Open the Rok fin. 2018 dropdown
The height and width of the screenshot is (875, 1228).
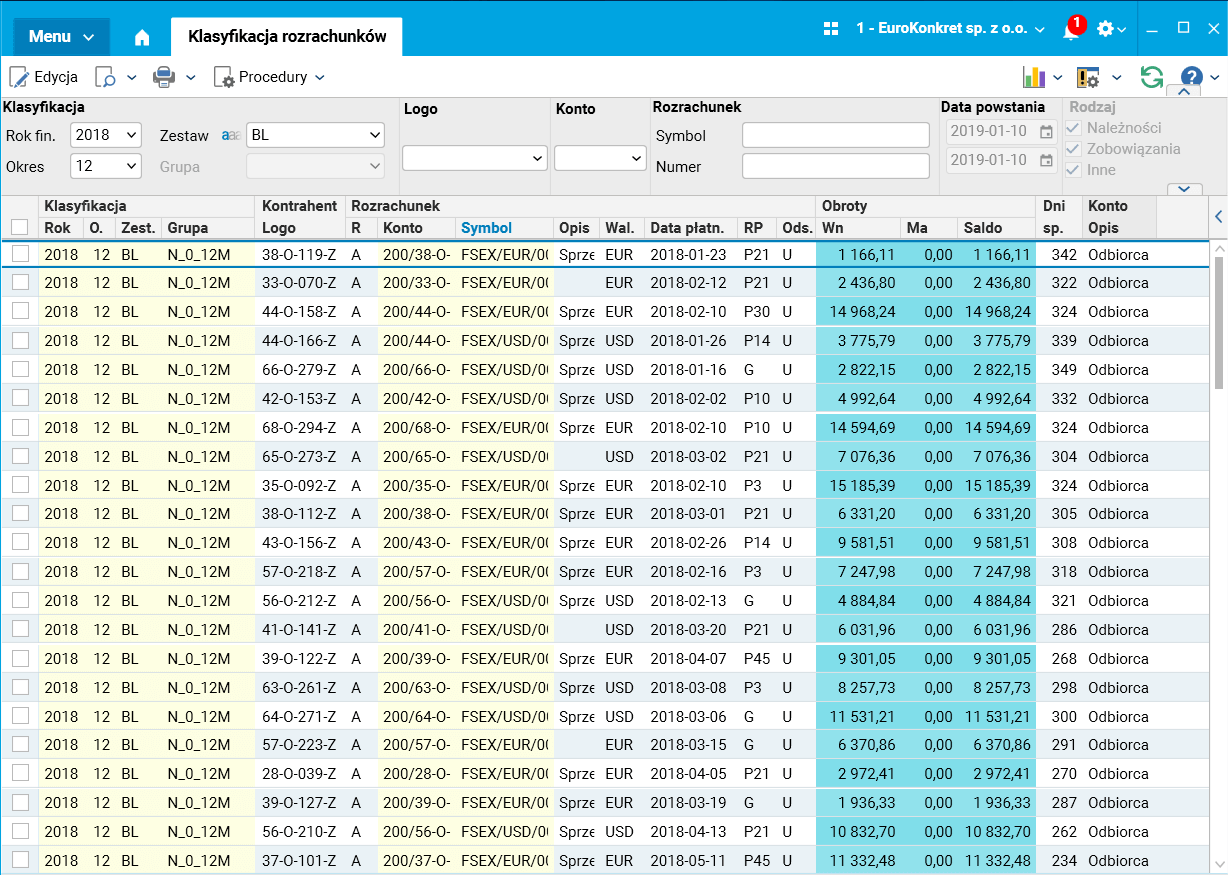click(x=106, y=135)
